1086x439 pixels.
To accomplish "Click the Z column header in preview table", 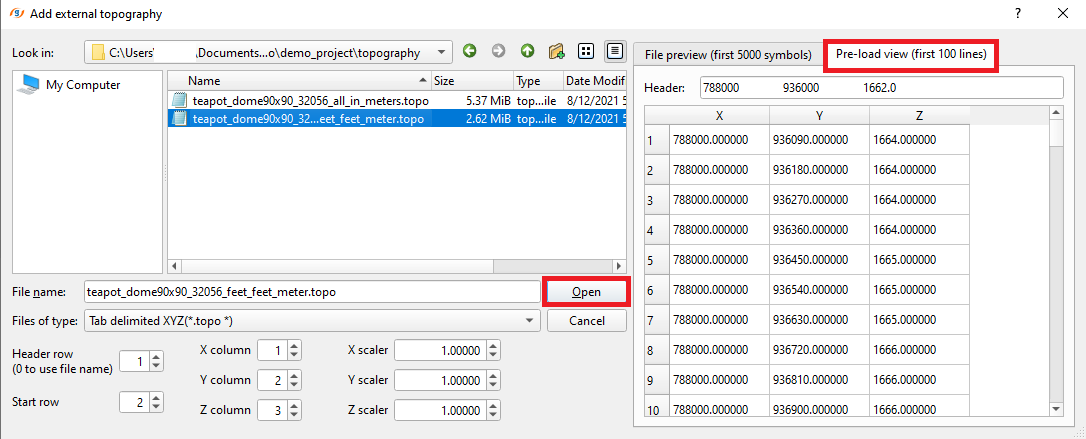I will [920, 115].
